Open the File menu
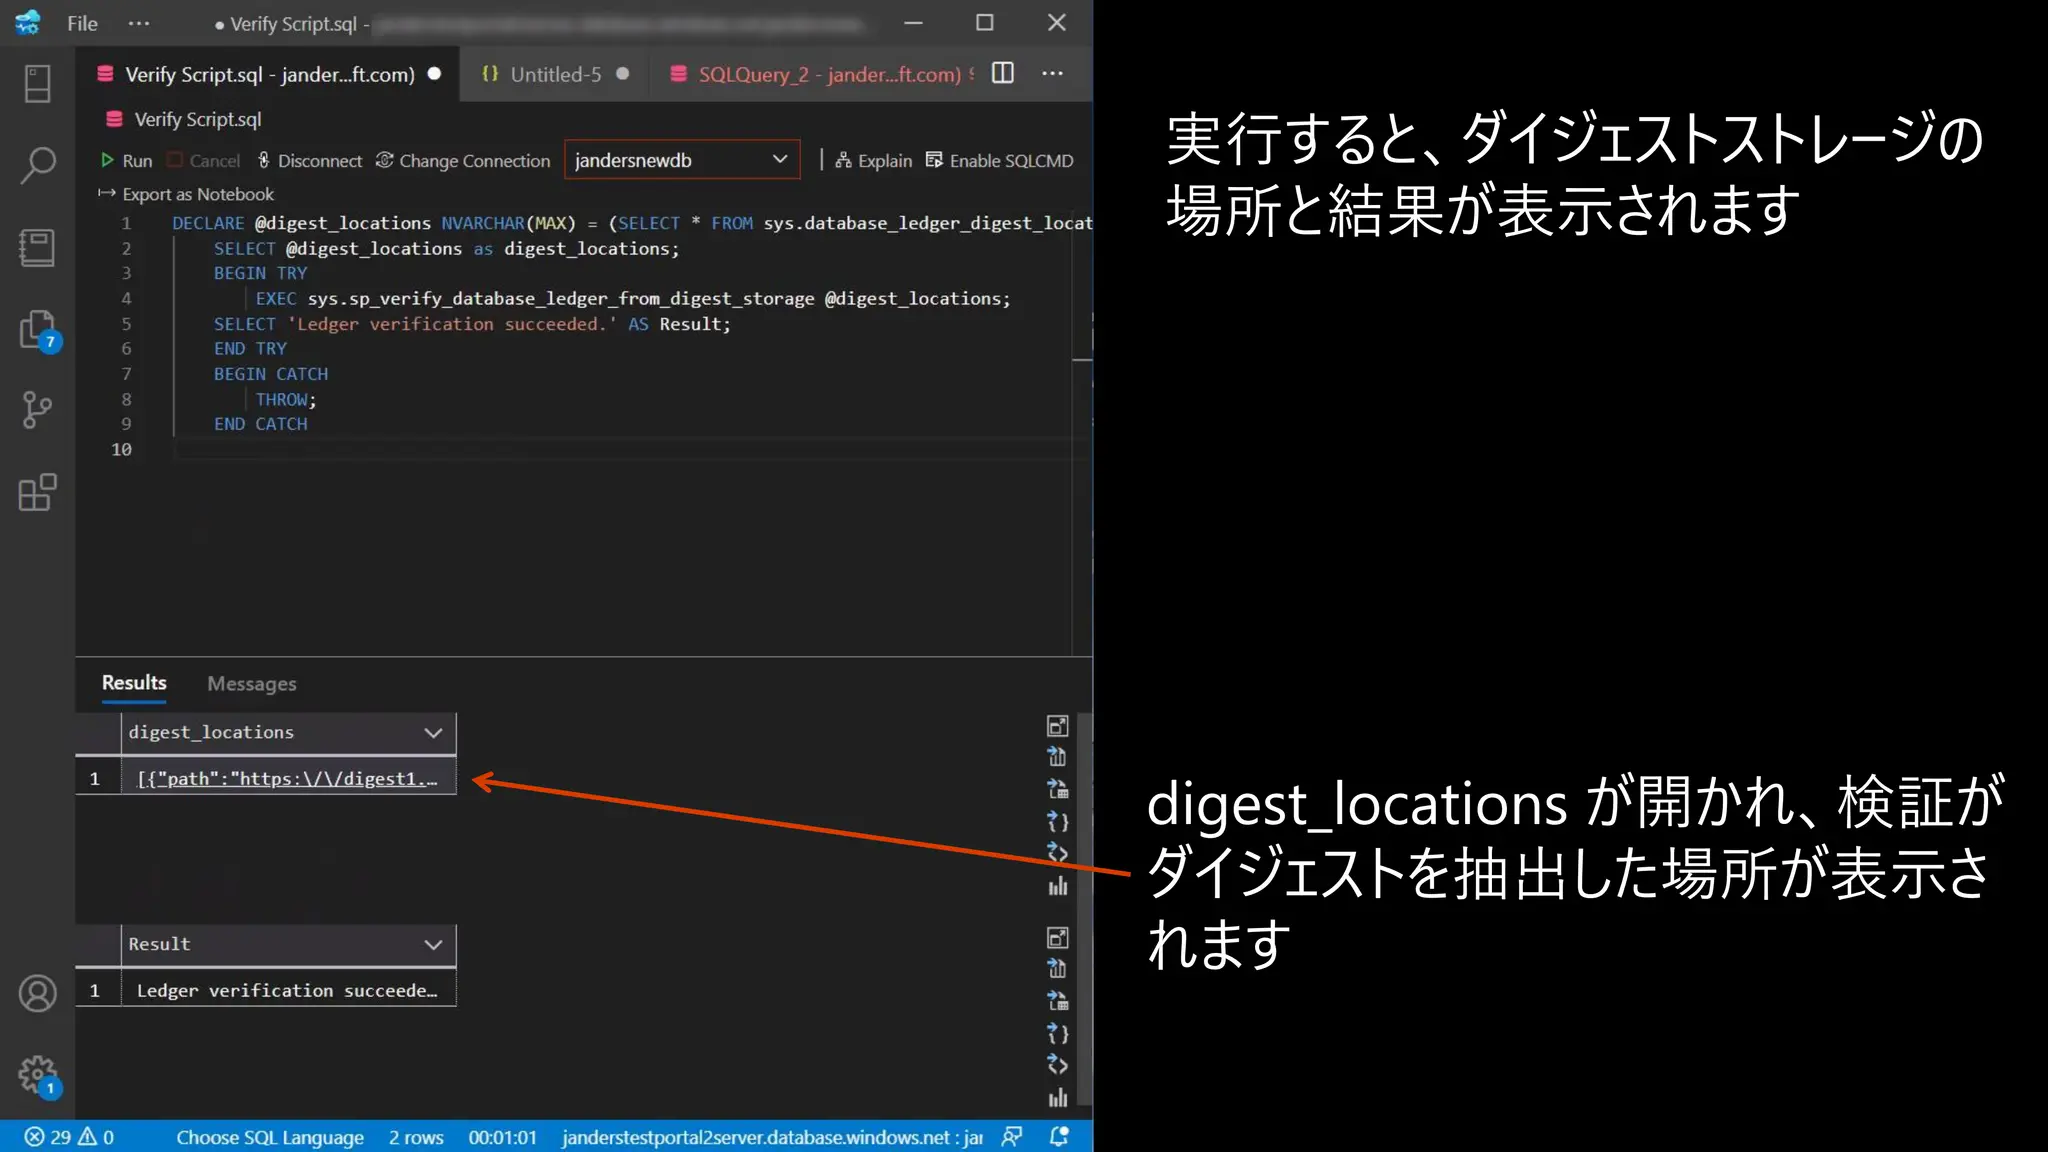Image resolution: width=2048 pixels, height=1152 pixels. tap(82, 23)
